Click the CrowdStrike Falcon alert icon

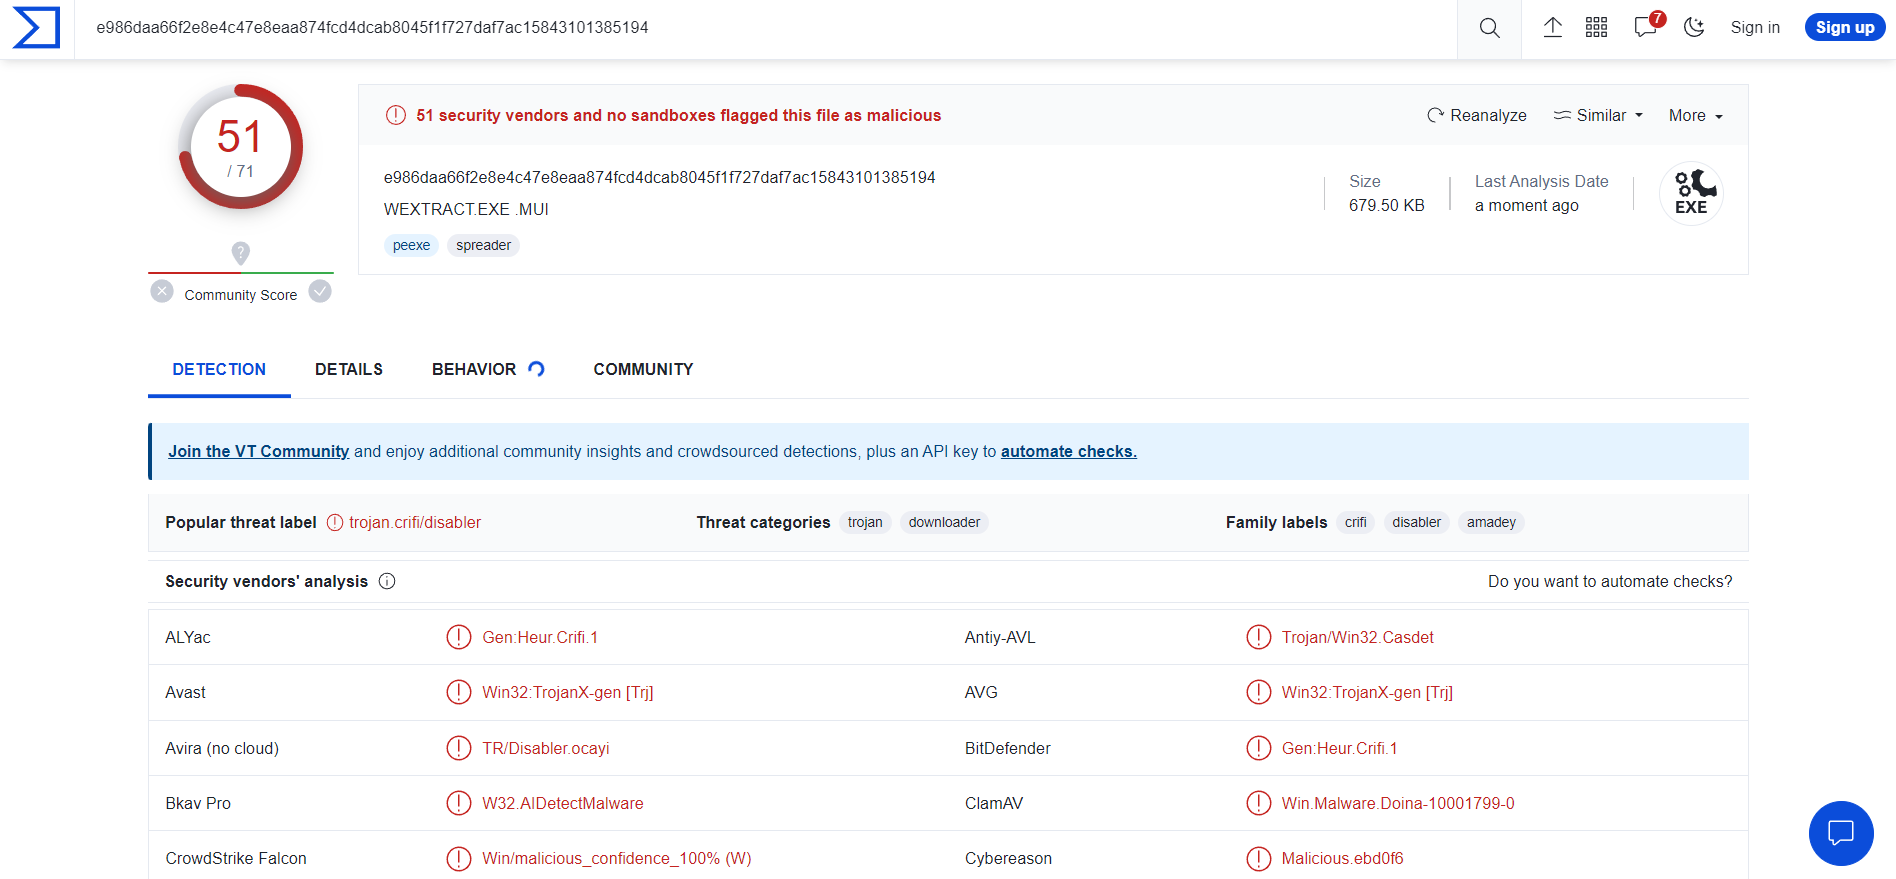(x=459, y=858)
